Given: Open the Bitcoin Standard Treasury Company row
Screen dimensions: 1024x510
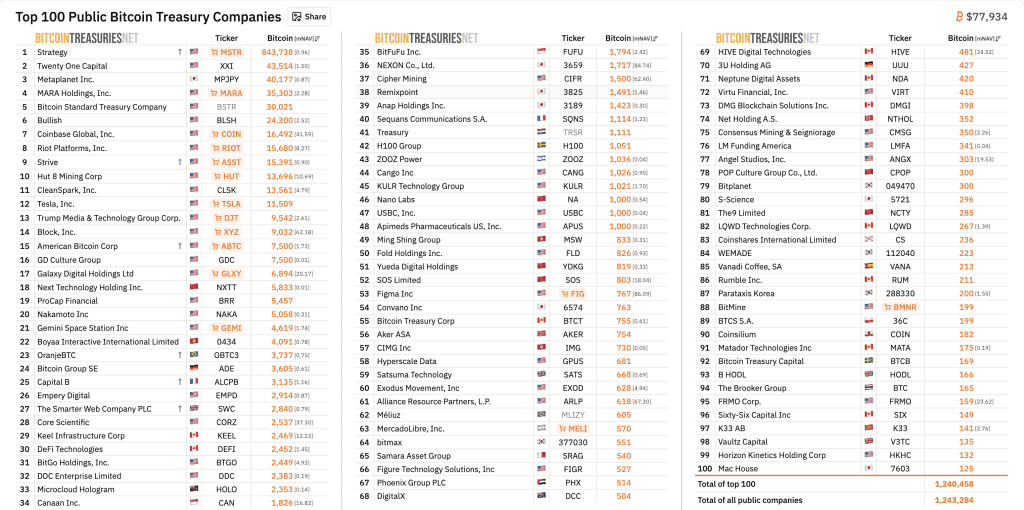Looking at the screenshot, I should point(102,106).
